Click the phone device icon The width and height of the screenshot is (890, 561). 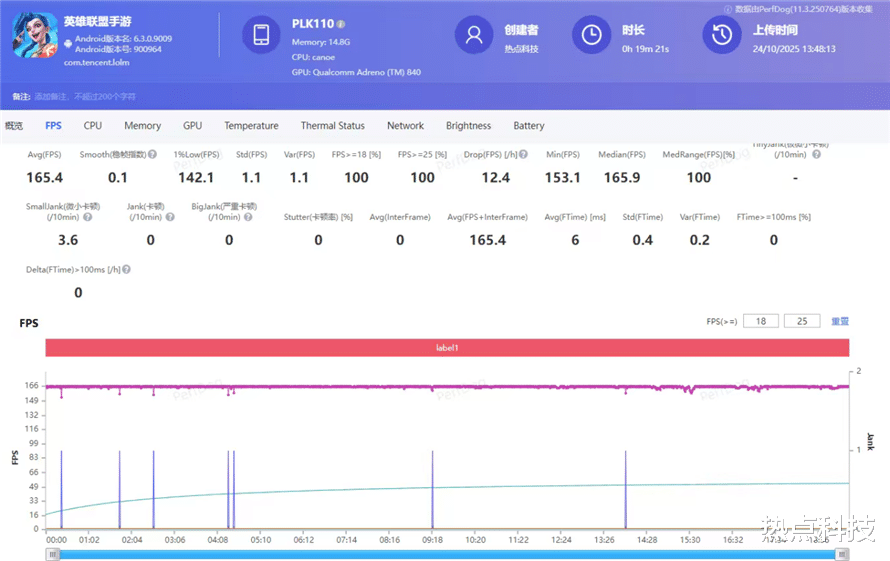262,35
